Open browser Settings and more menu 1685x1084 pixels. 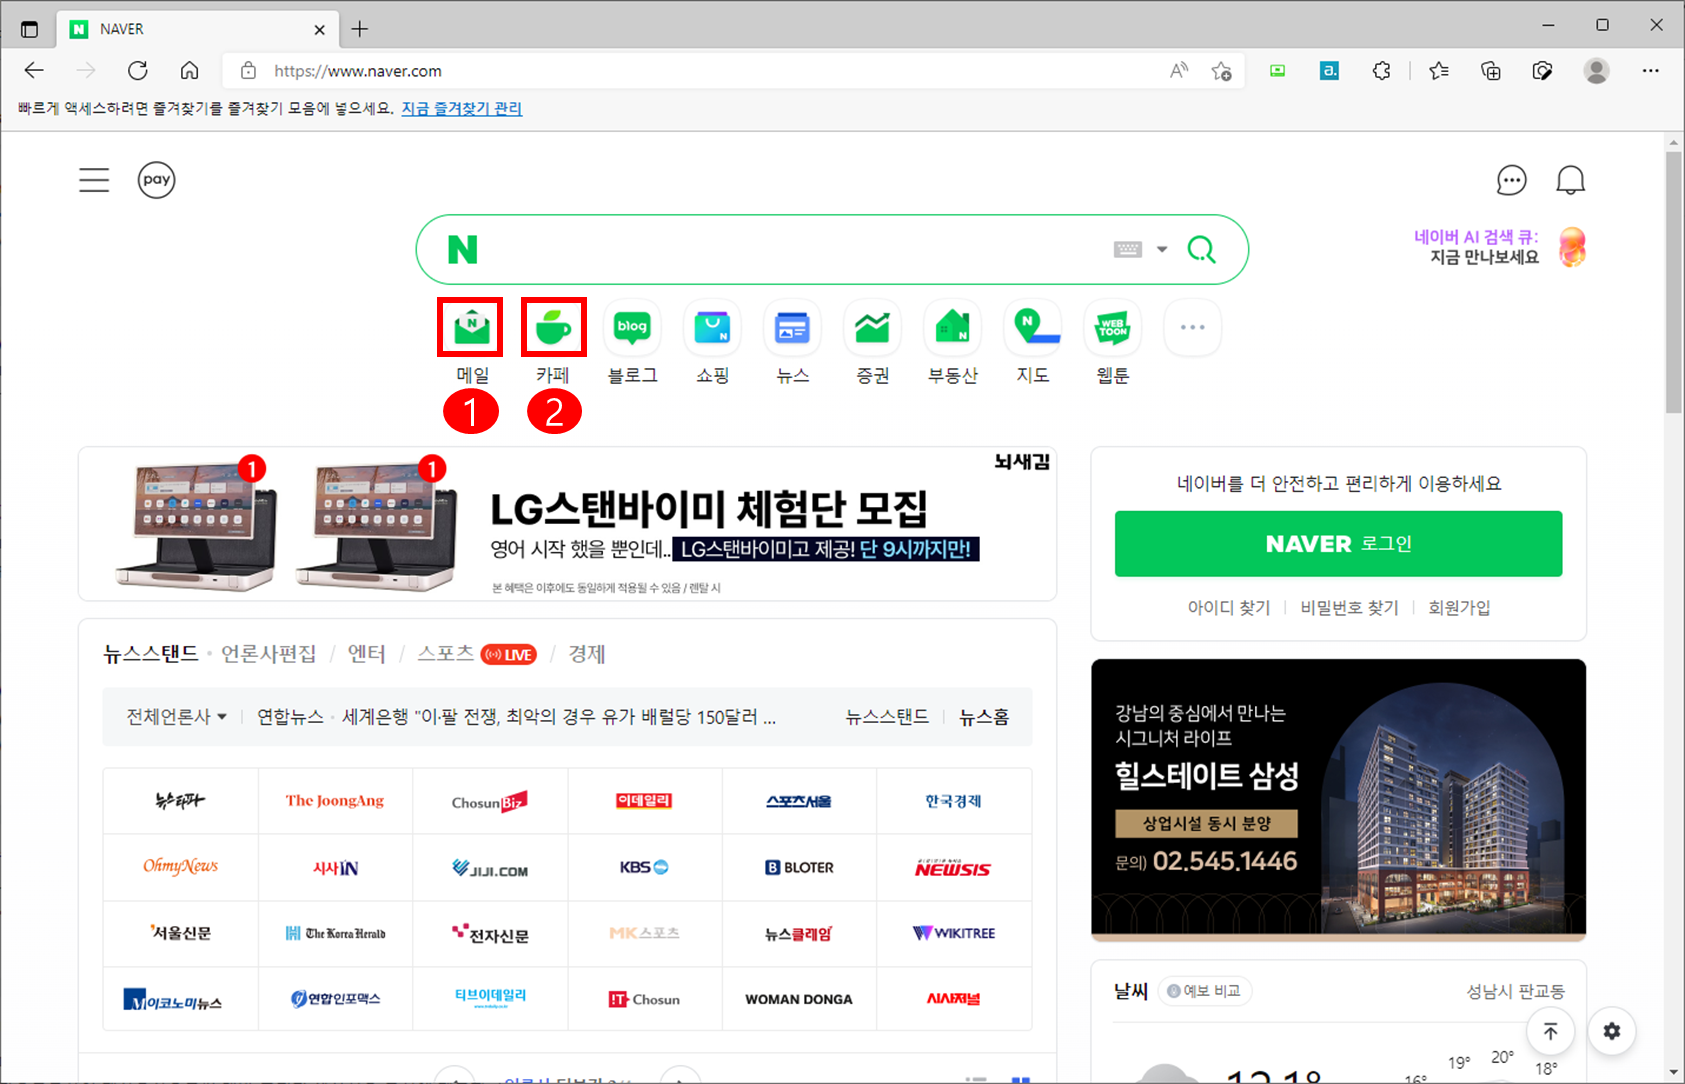(x=1650, y=70)
